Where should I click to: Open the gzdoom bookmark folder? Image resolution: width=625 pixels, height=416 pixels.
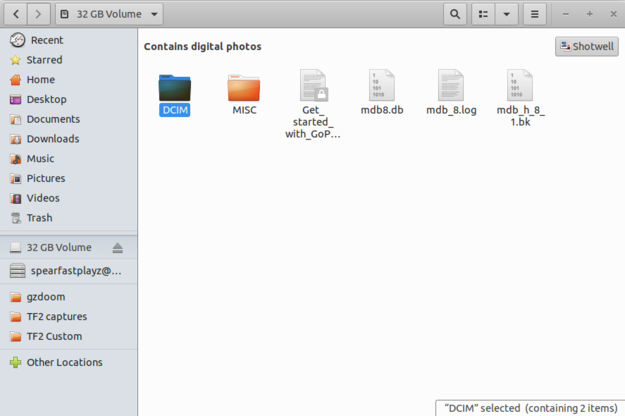point(46,297)
